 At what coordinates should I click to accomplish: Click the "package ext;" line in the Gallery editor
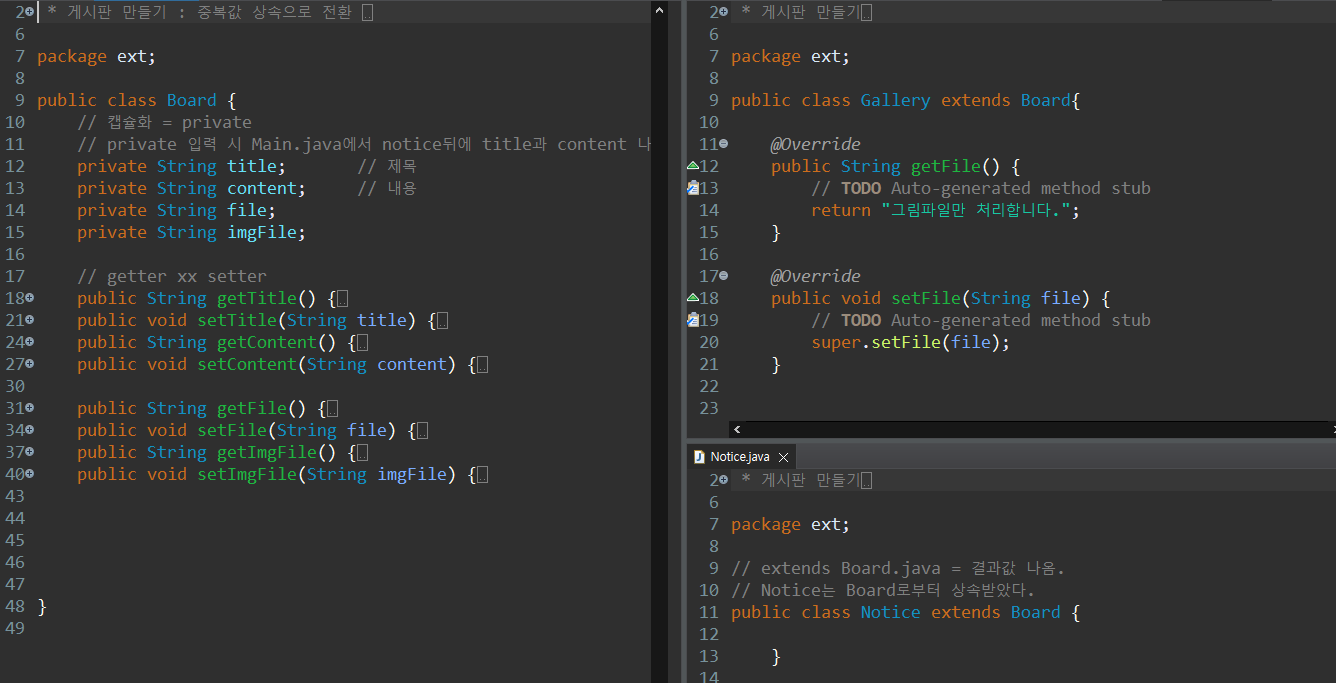790,56
